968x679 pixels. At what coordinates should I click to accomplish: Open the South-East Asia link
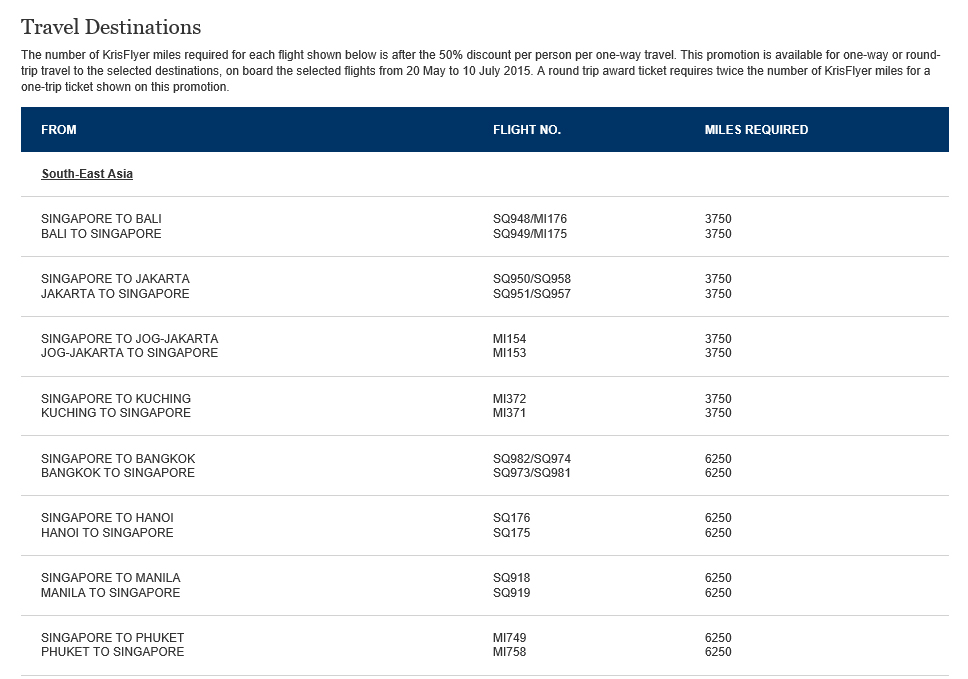click(87, 174)
